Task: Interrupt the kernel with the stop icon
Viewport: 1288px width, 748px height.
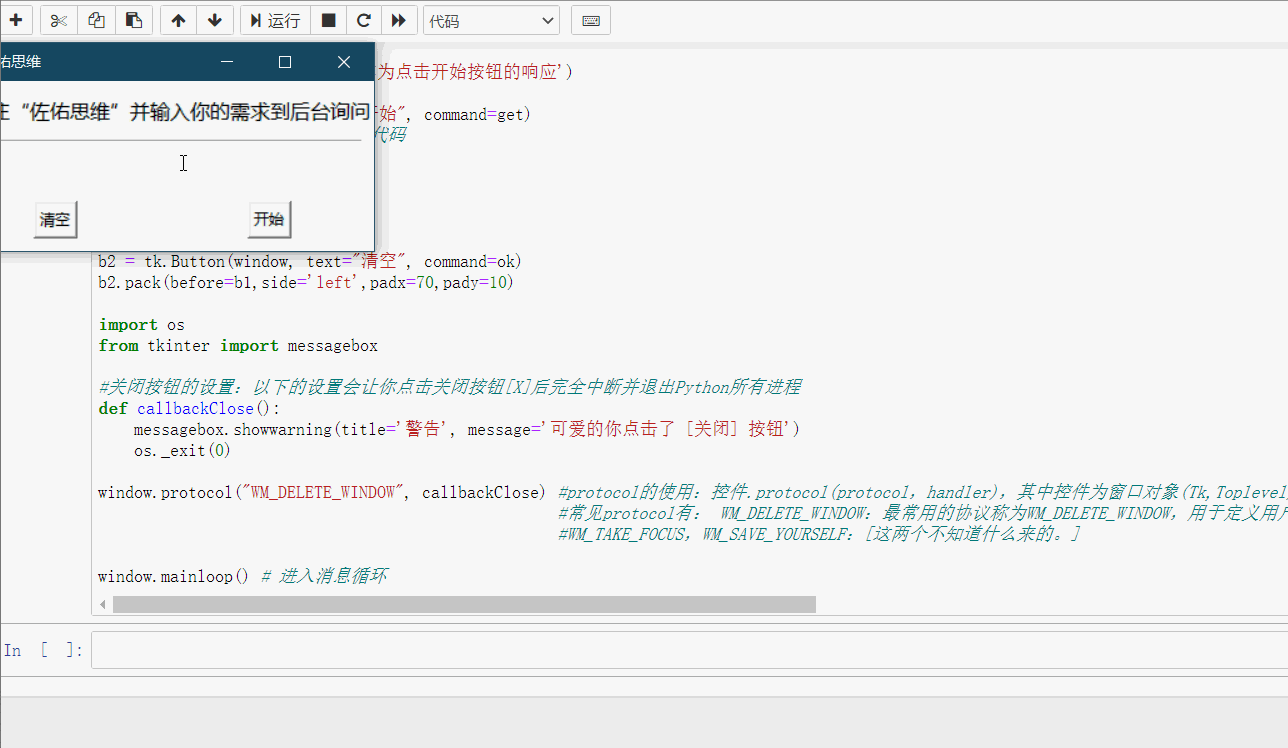Action: click(x=328, y=20)
